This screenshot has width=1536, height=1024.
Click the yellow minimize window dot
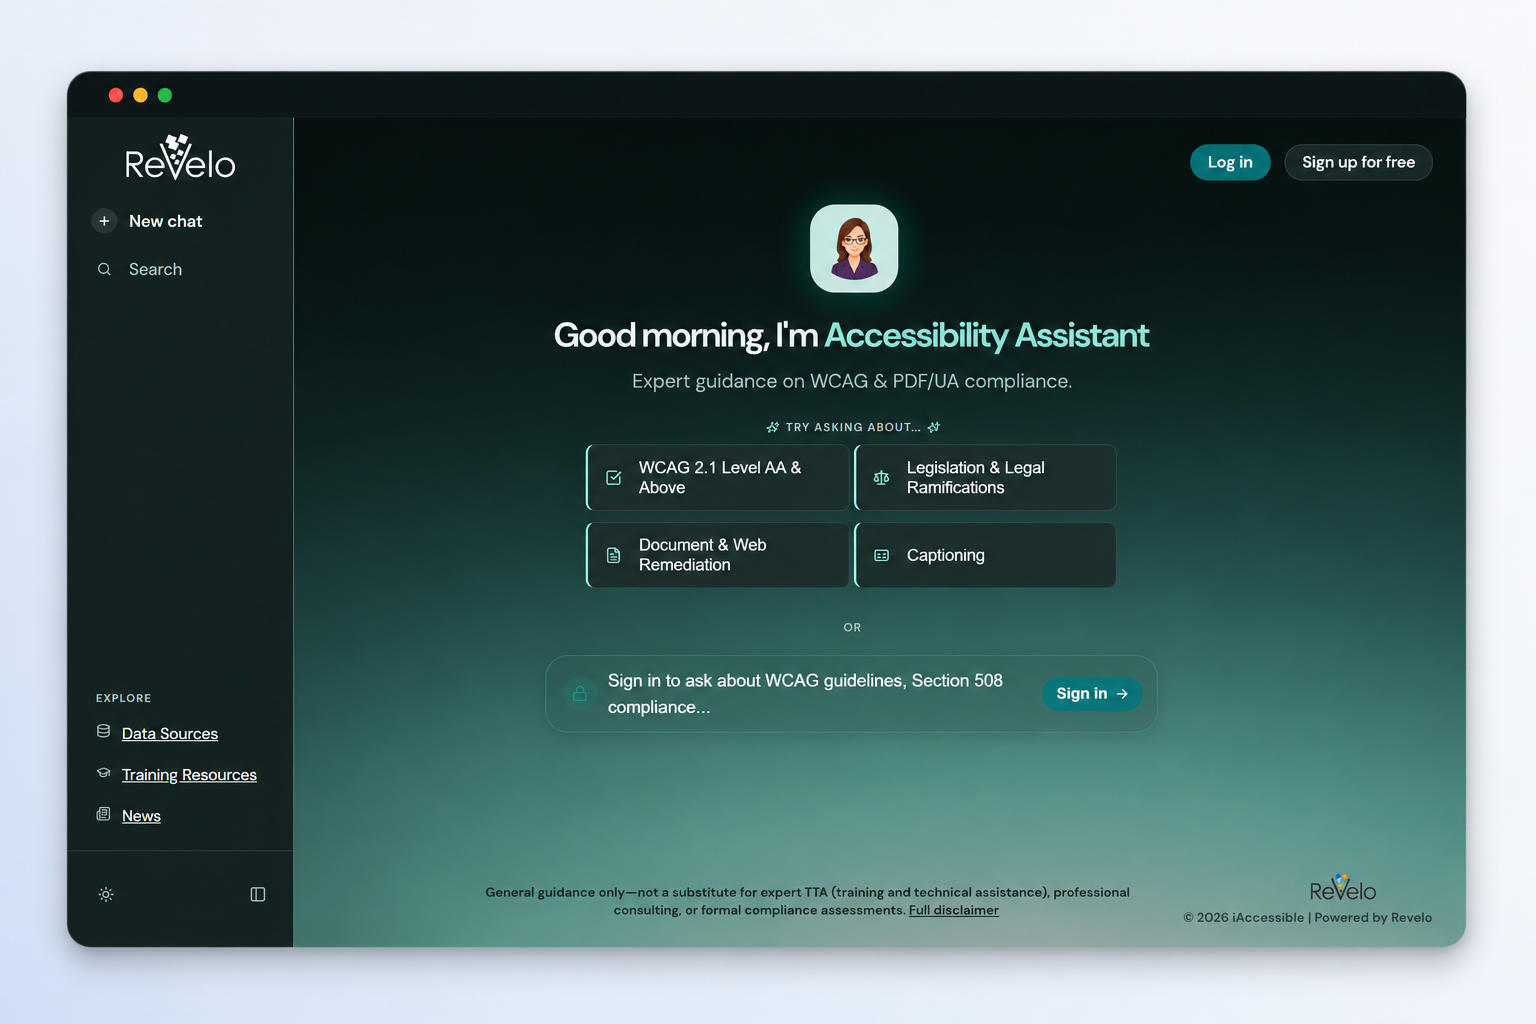140,95
